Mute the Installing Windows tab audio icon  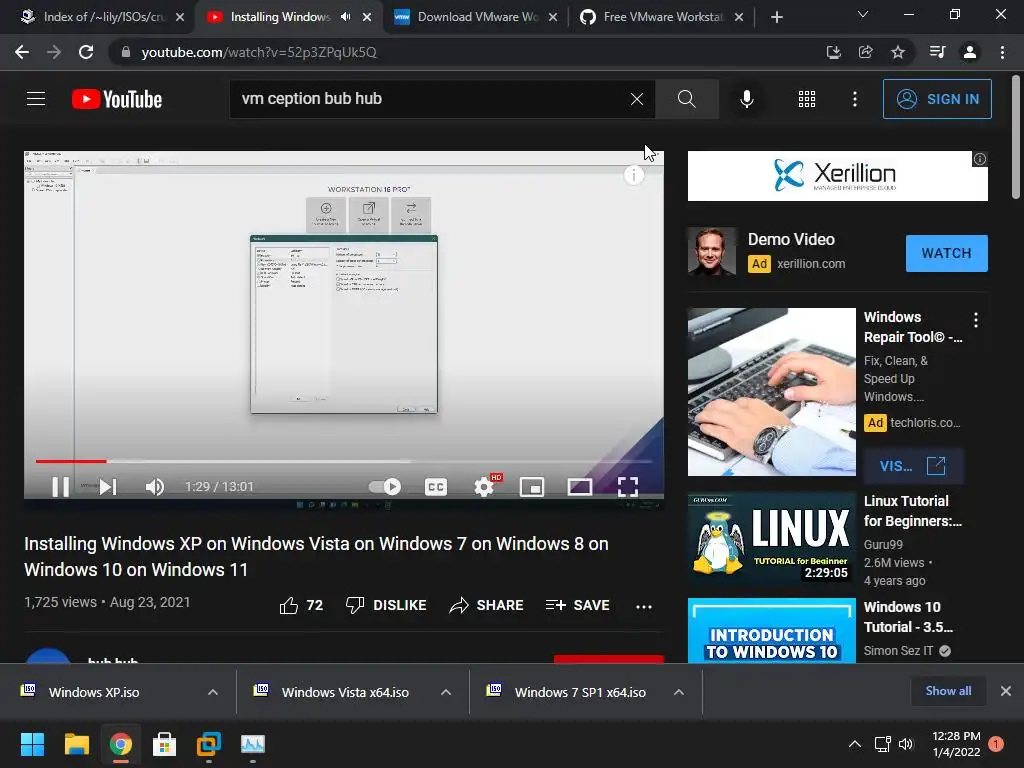click(x=345, y=17)
